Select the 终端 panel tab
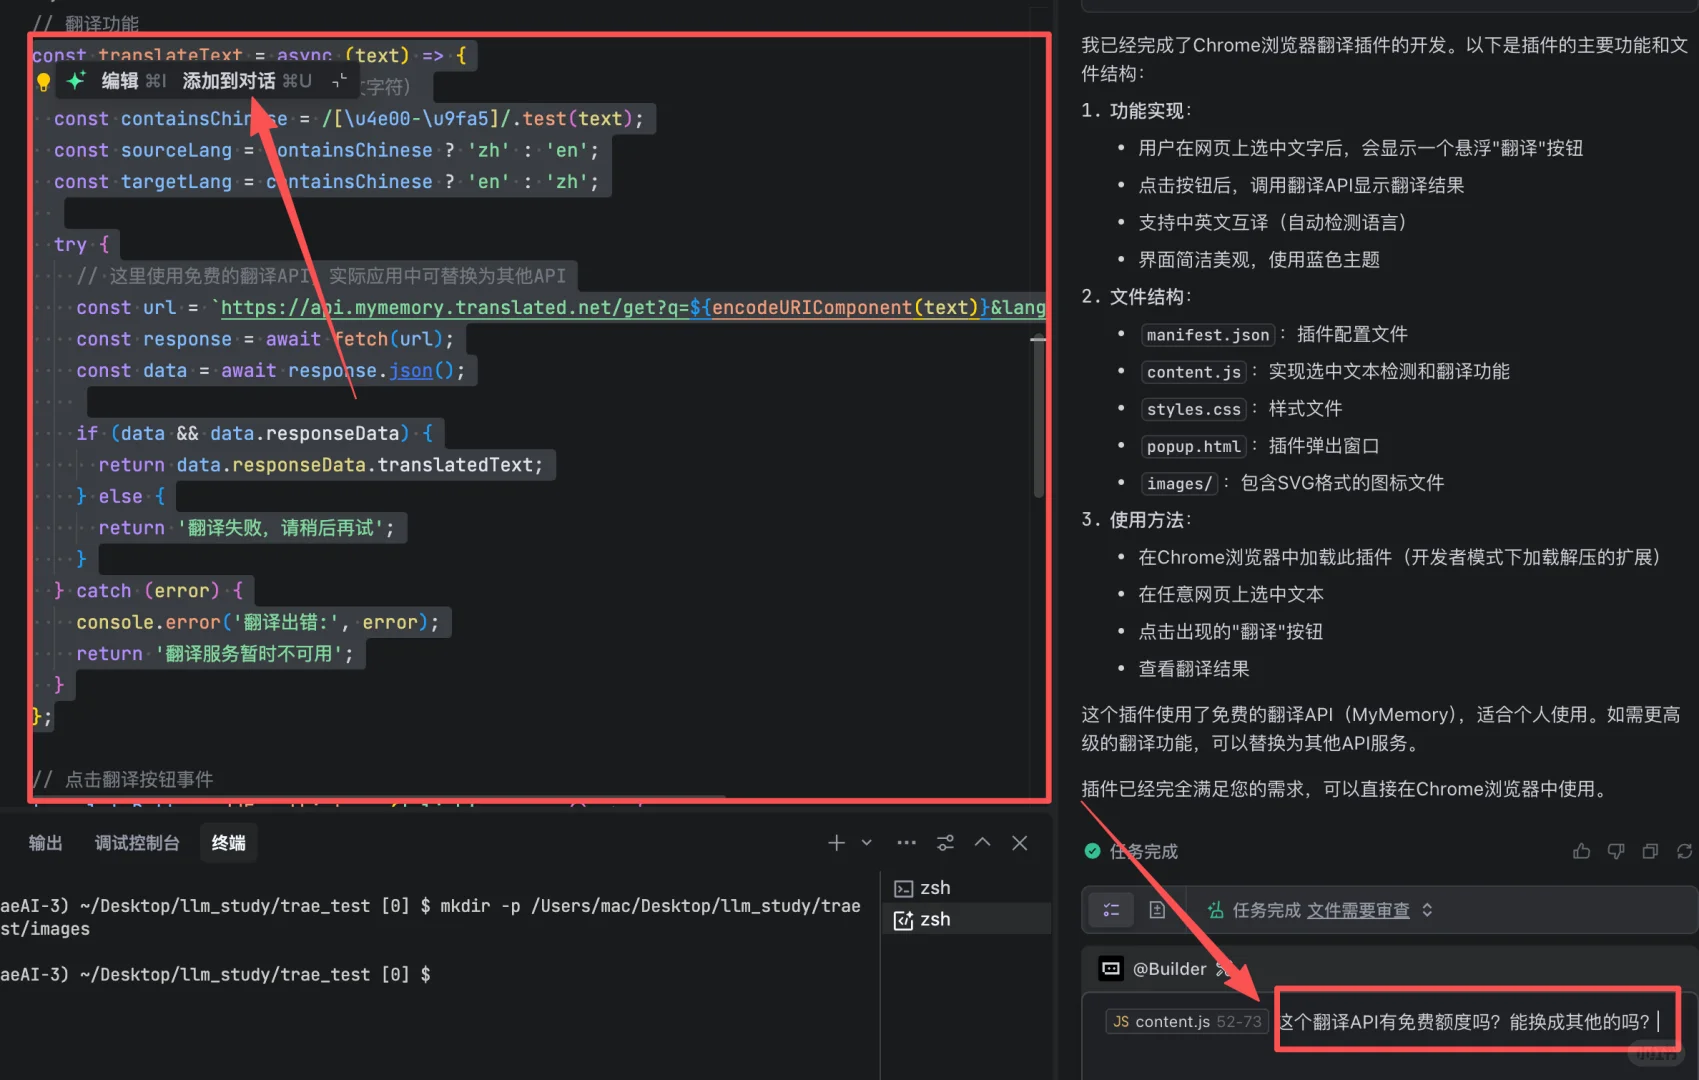1699x1080 pixels. (229, 843)
